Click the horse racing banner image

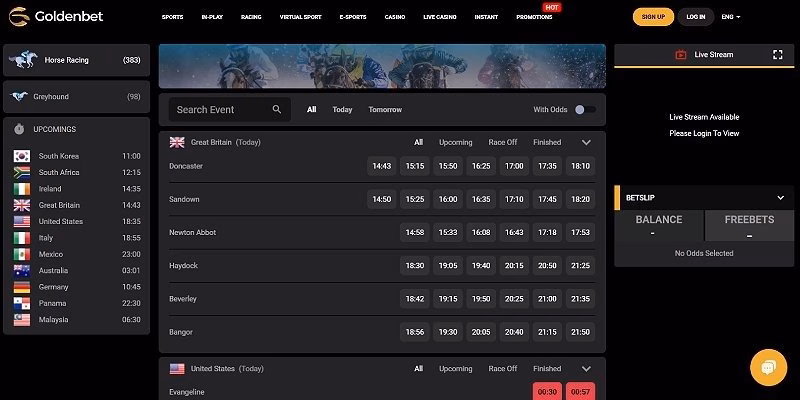(382, 66)
